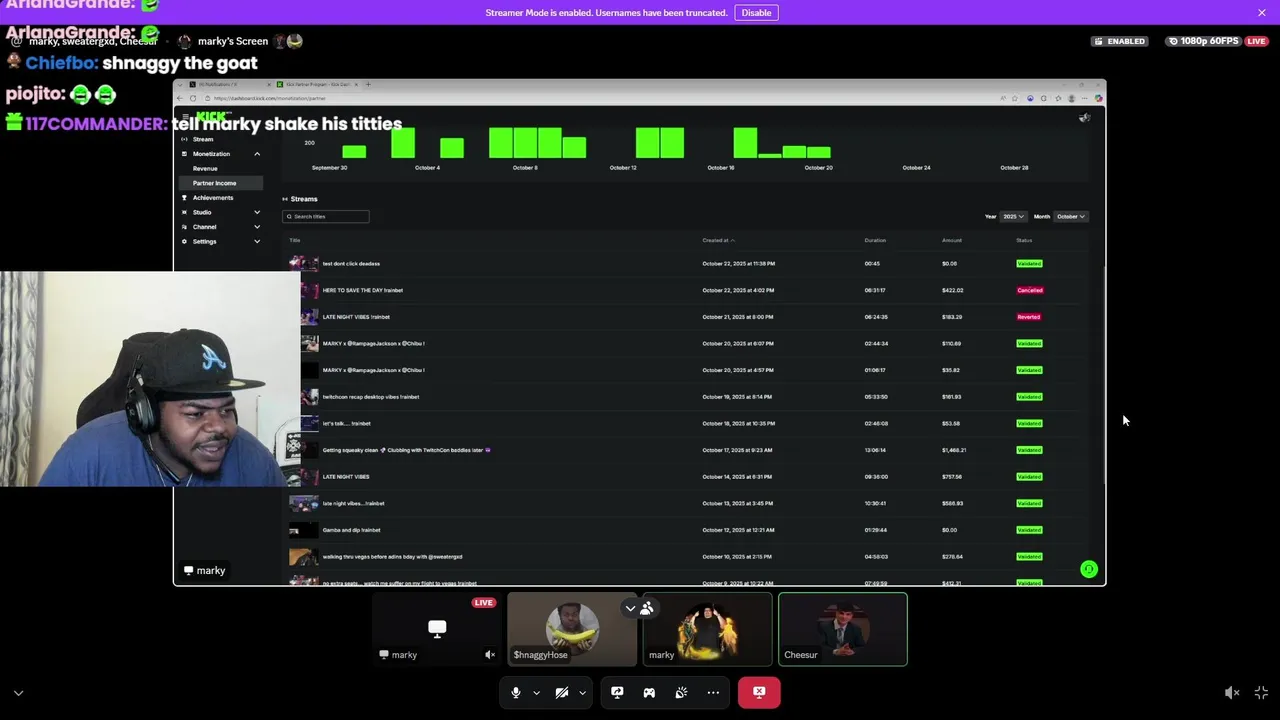Click the Kick logo in shared dashboard
The image size is (1280, 720).
(213, 117)
